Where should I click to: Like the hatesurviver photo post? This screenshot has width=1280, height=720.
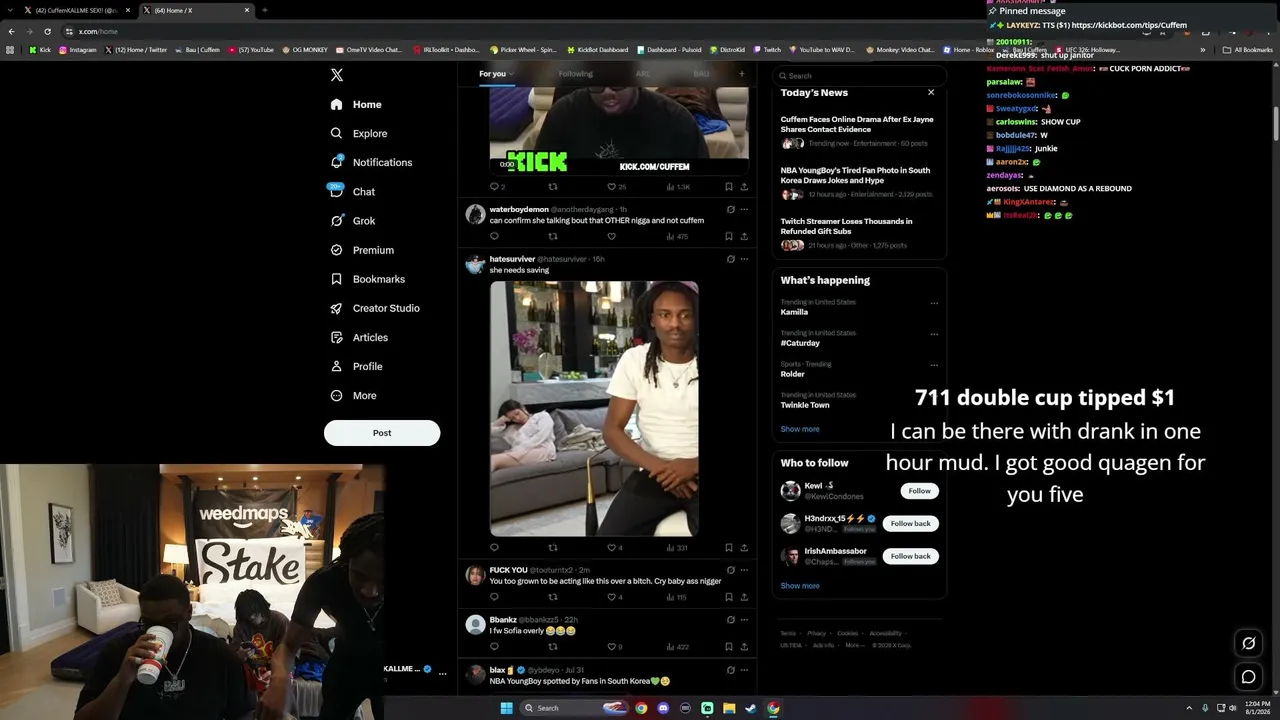[x=611, y=548]
